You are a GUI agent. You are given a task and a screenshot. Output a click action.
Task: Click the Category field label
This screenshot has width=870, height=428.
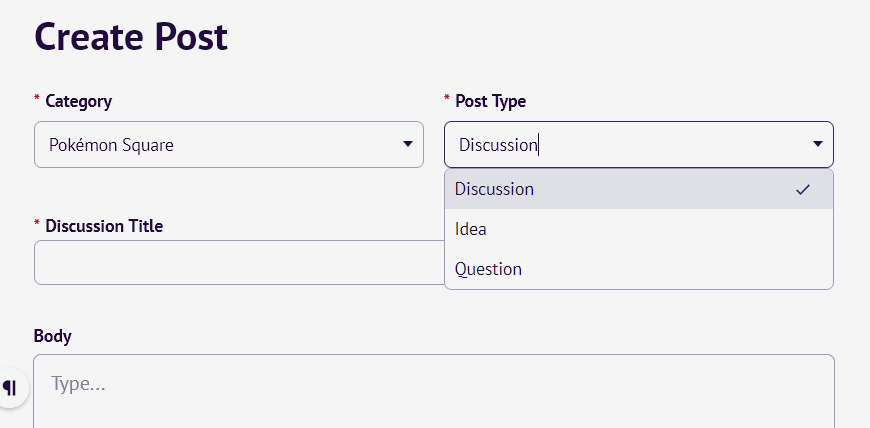tap(78, 102)
